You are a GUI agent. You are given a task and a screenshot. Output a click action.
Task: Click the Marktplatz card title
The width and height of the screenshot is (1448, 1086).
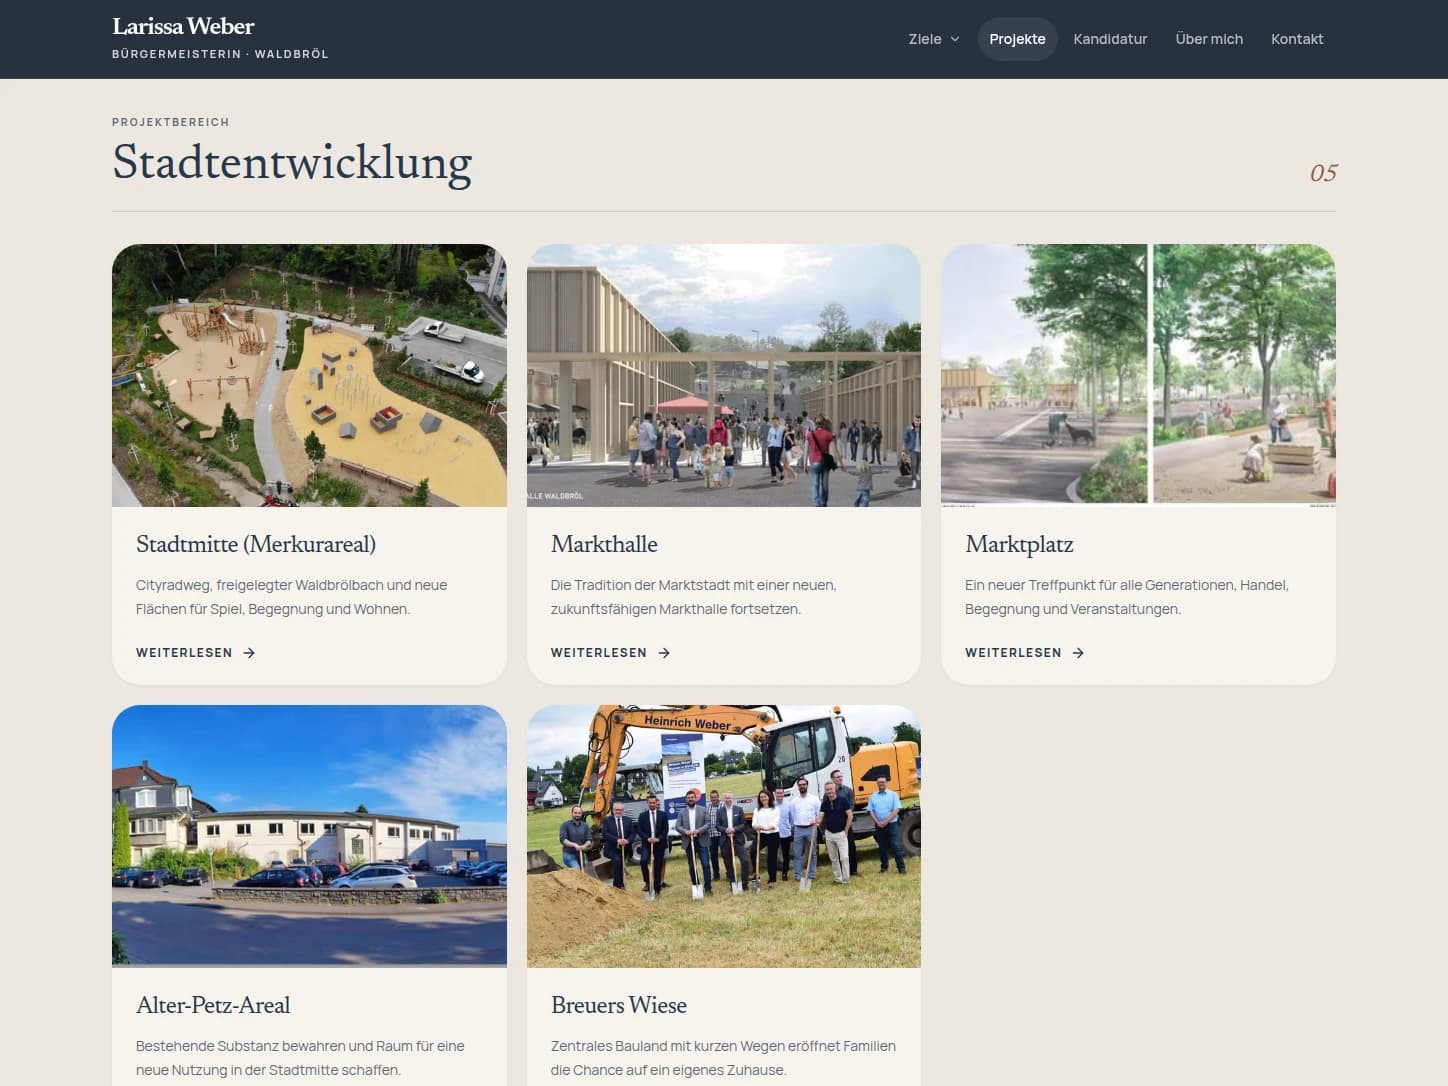(1019, 544)
